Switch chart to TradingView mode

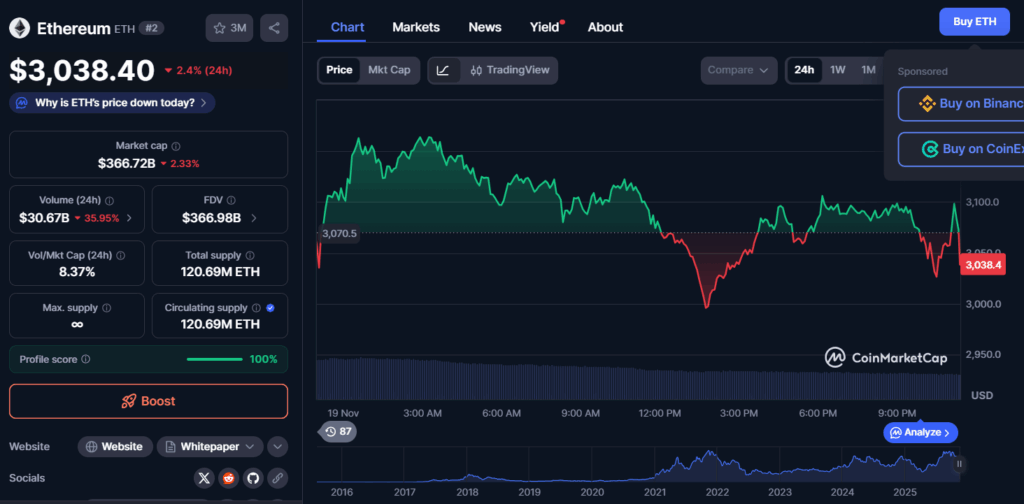coord(512,70)
